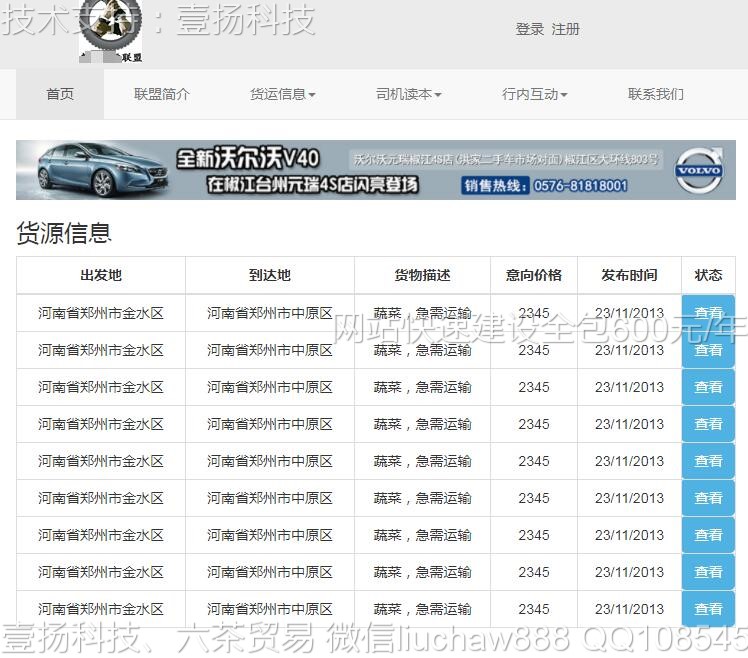Click 查看 button in the eighth row

click(708, 572)
